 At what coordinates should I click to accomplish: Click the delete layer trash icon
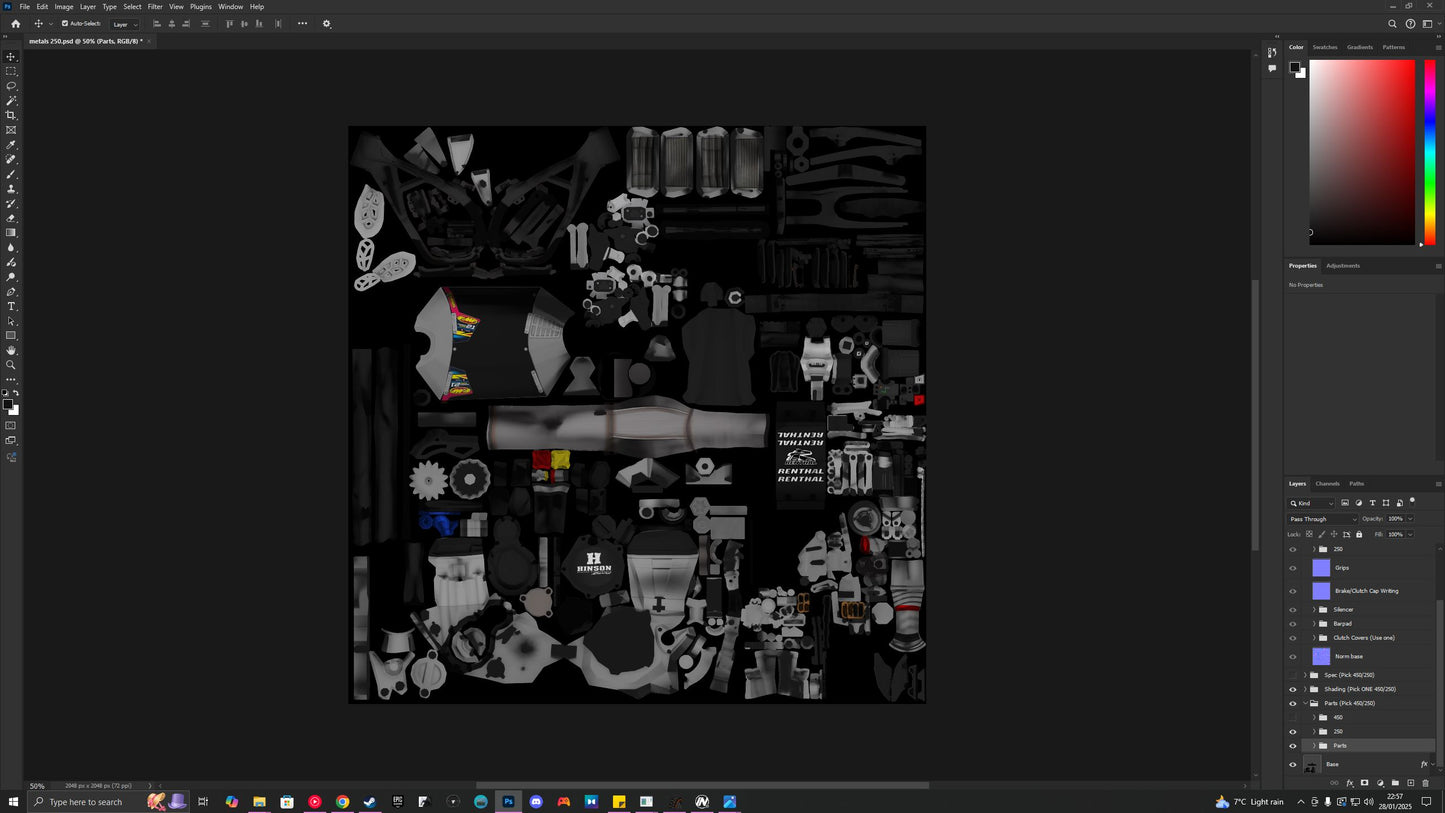point(1426,783)
